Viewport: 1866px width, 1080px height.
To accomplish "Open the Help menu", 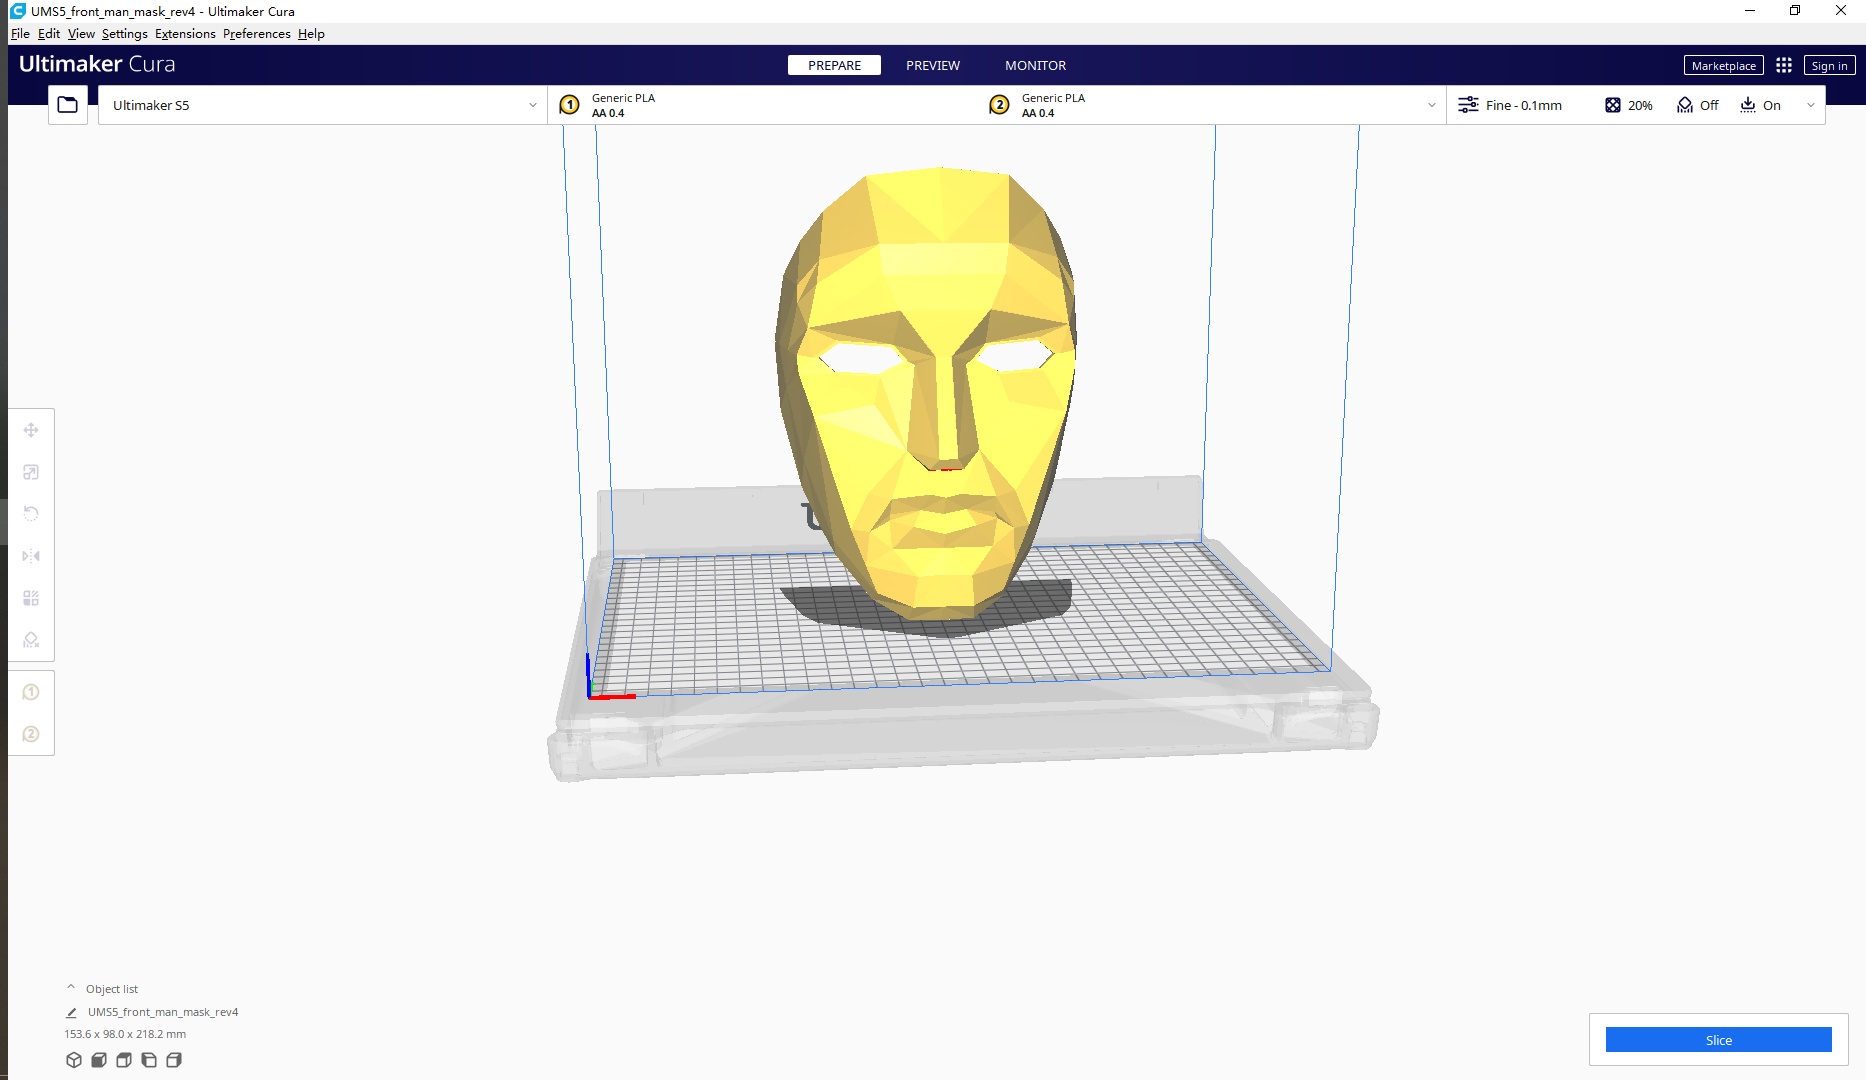I will [311, 34].
